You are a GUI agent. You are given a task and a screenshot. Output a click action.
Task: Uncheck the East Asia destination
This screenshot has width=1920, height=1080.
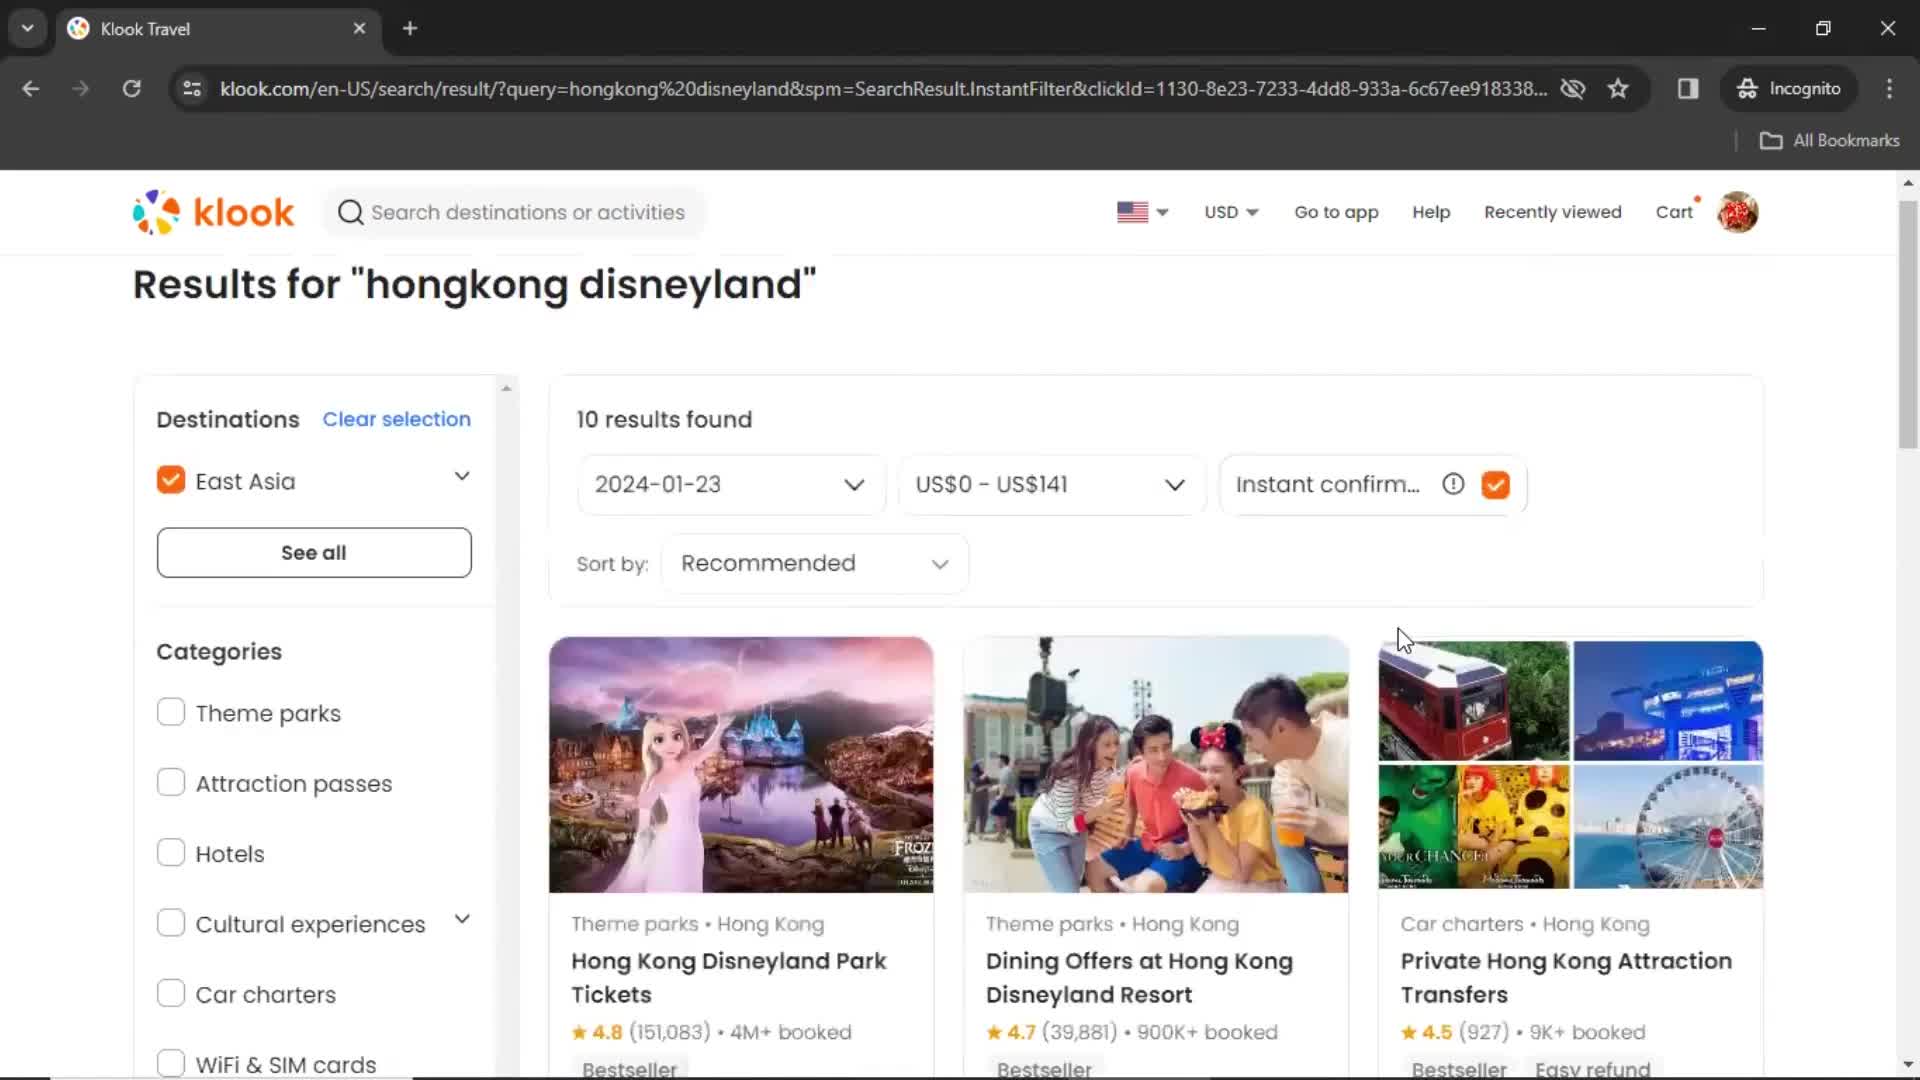[x=171, y=481]
